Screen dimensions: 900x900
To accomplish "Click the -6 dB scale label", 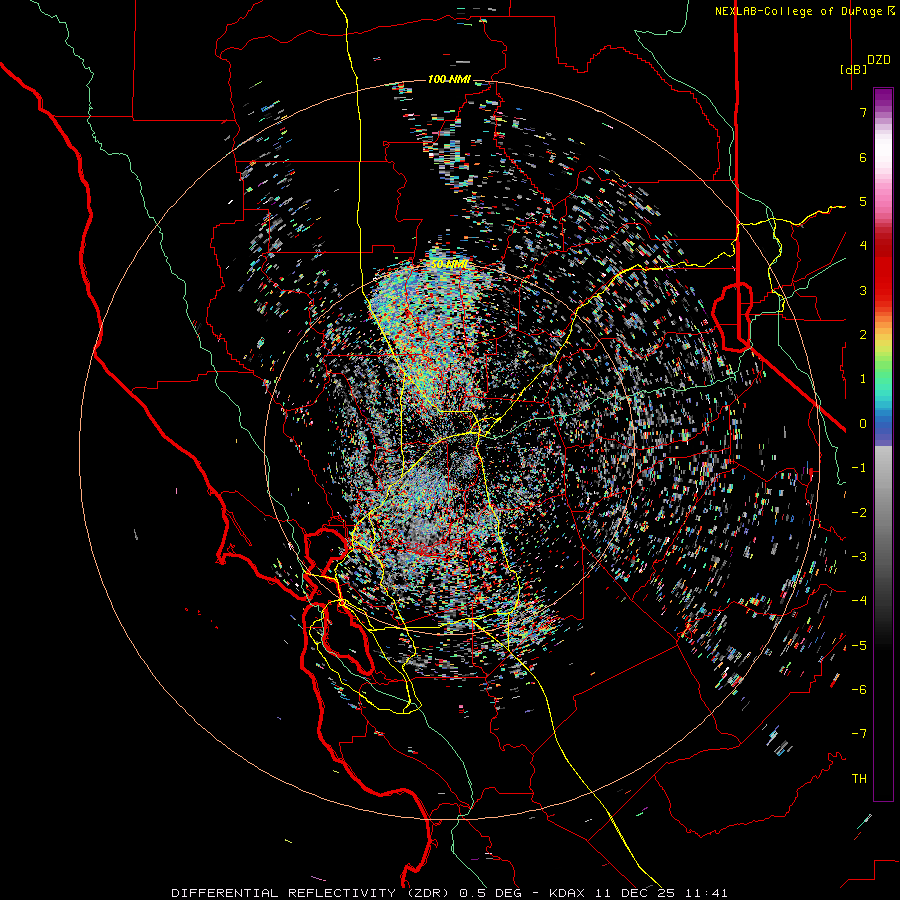I will pyautogui.click(x=859, y=689).
